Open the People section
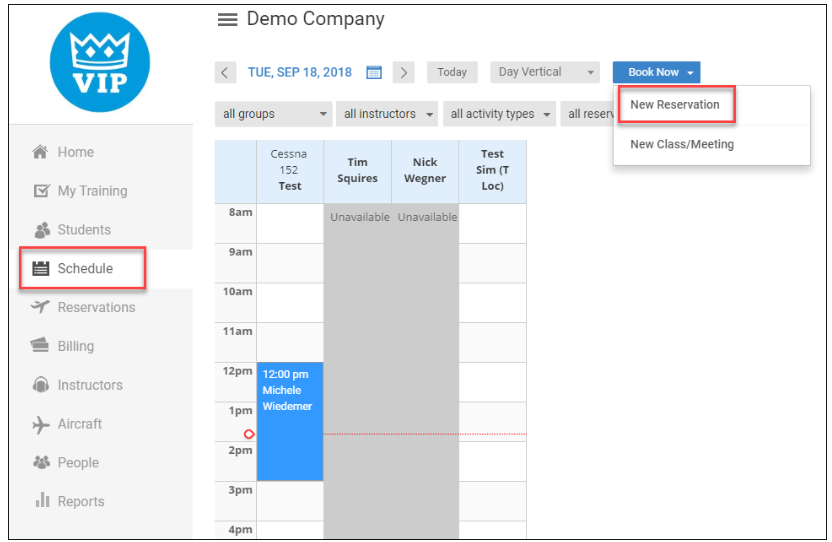Viewport: 832px width, 542px height. pyautogui.click(x=78, y=463)
